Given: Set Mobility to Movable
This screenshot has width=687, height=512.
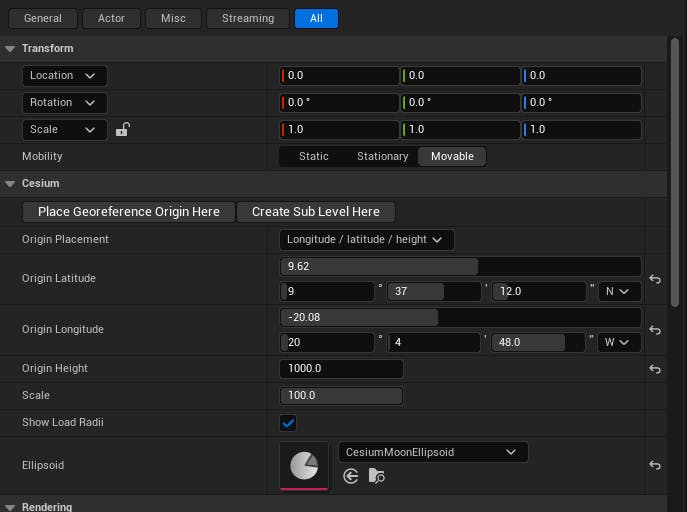Looking at the screenshot, I should (452, 156).
